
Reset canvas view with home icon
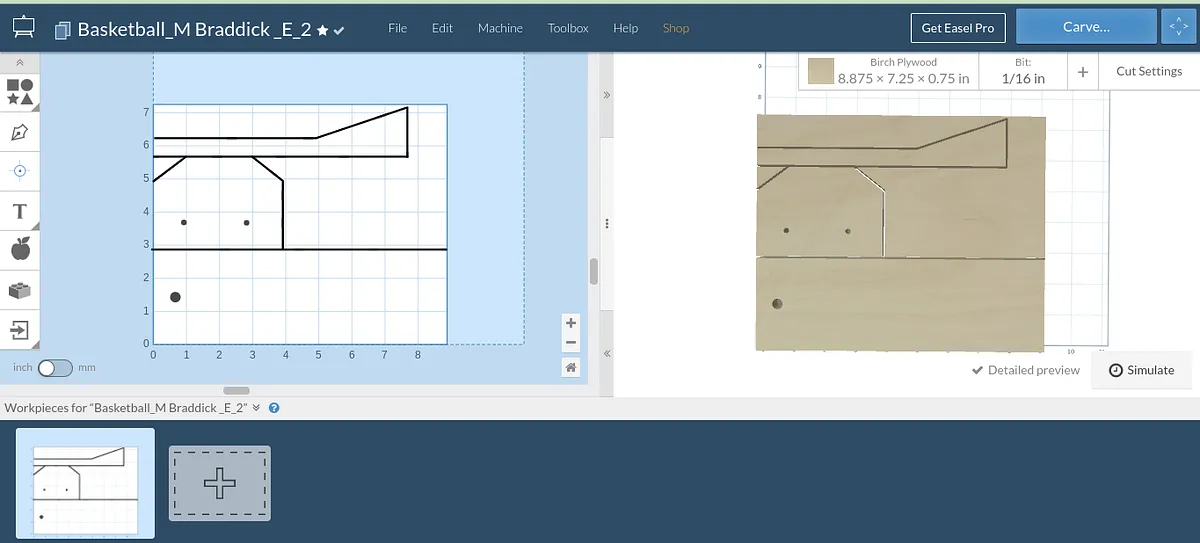coord(571,368)
